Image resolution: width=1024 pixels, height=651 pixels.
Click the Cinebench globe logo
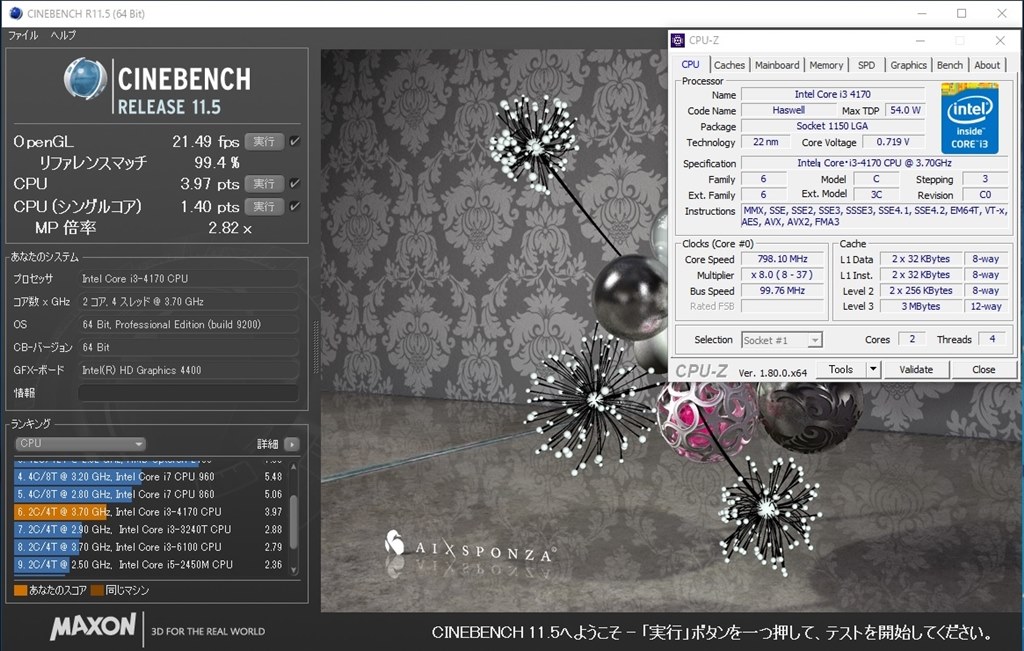click(x=86, y=79)
